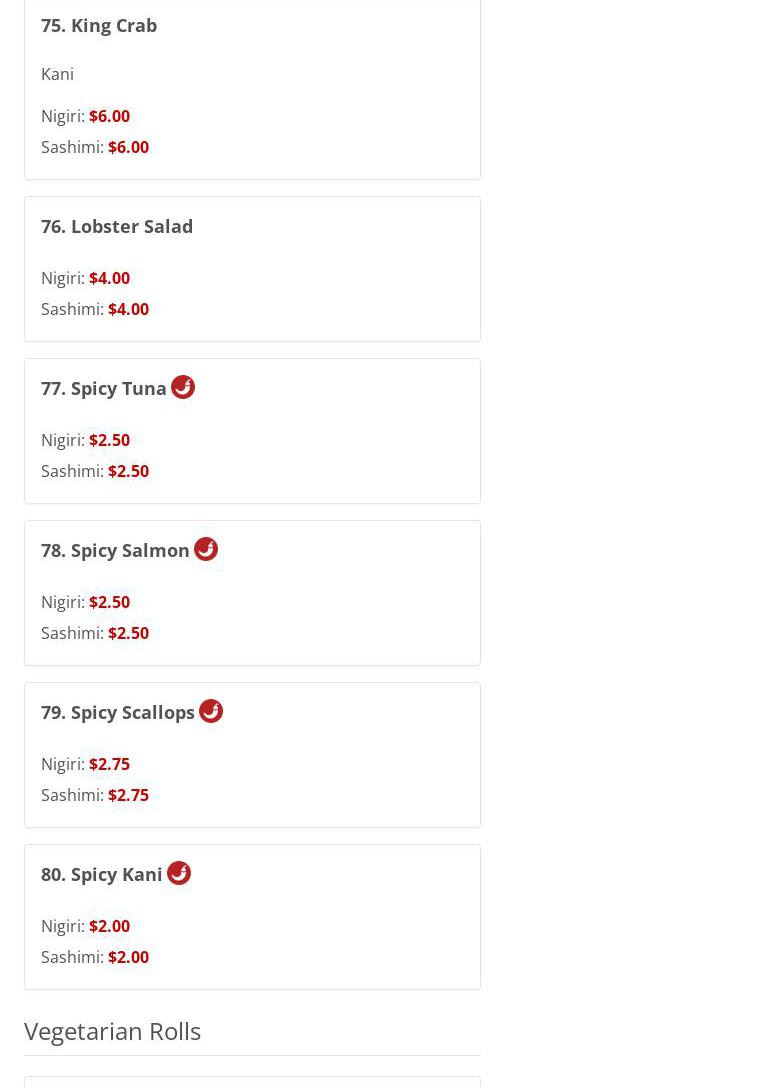Click the spicy pepper icon beside Spicy Salmon

pyautogui.click(x=206, y=549)
